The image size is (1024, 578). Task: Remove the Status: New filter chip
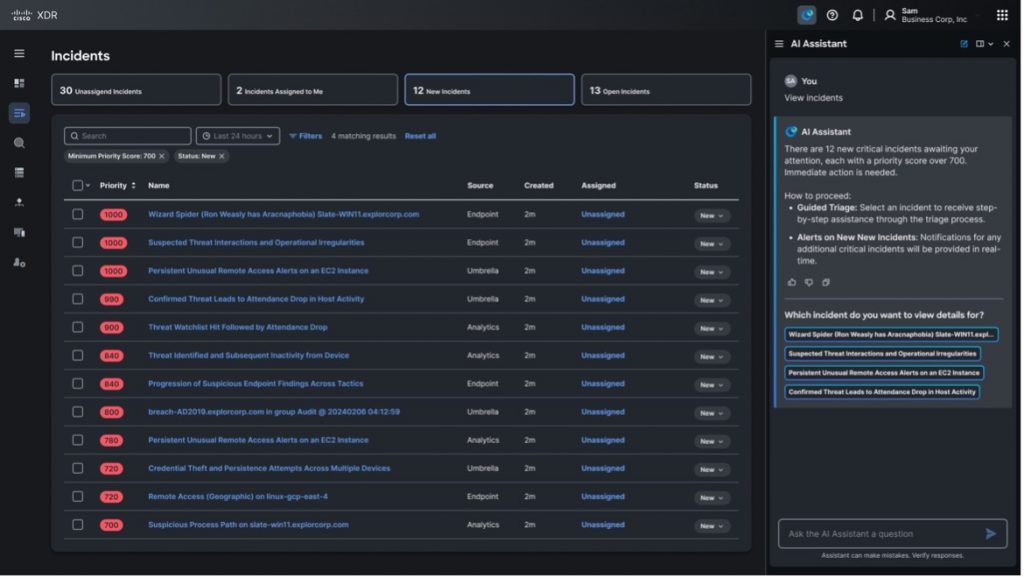pos(222,156)
